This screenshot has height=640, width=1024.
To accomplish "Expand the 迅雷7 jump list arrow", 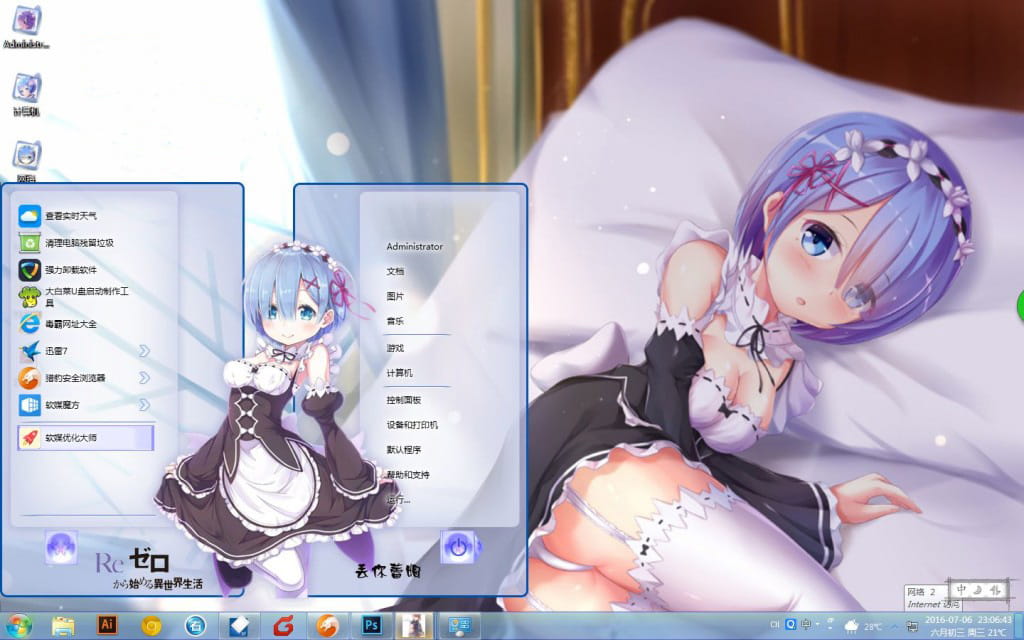I will [144, 351].
